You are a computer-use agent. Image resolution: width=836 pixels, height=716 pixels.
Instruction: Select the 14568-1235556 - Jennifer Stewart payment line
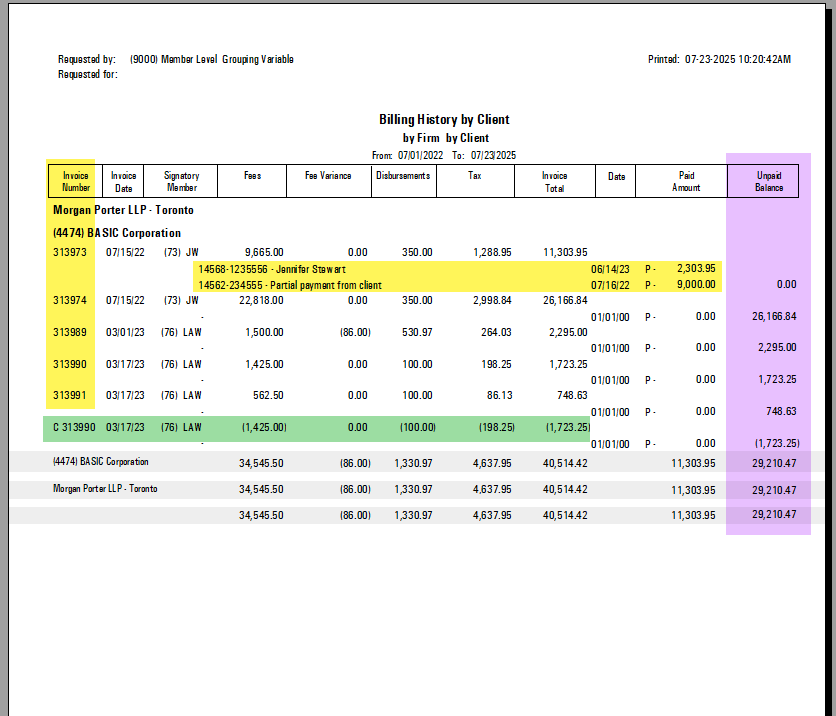(272, 269)
